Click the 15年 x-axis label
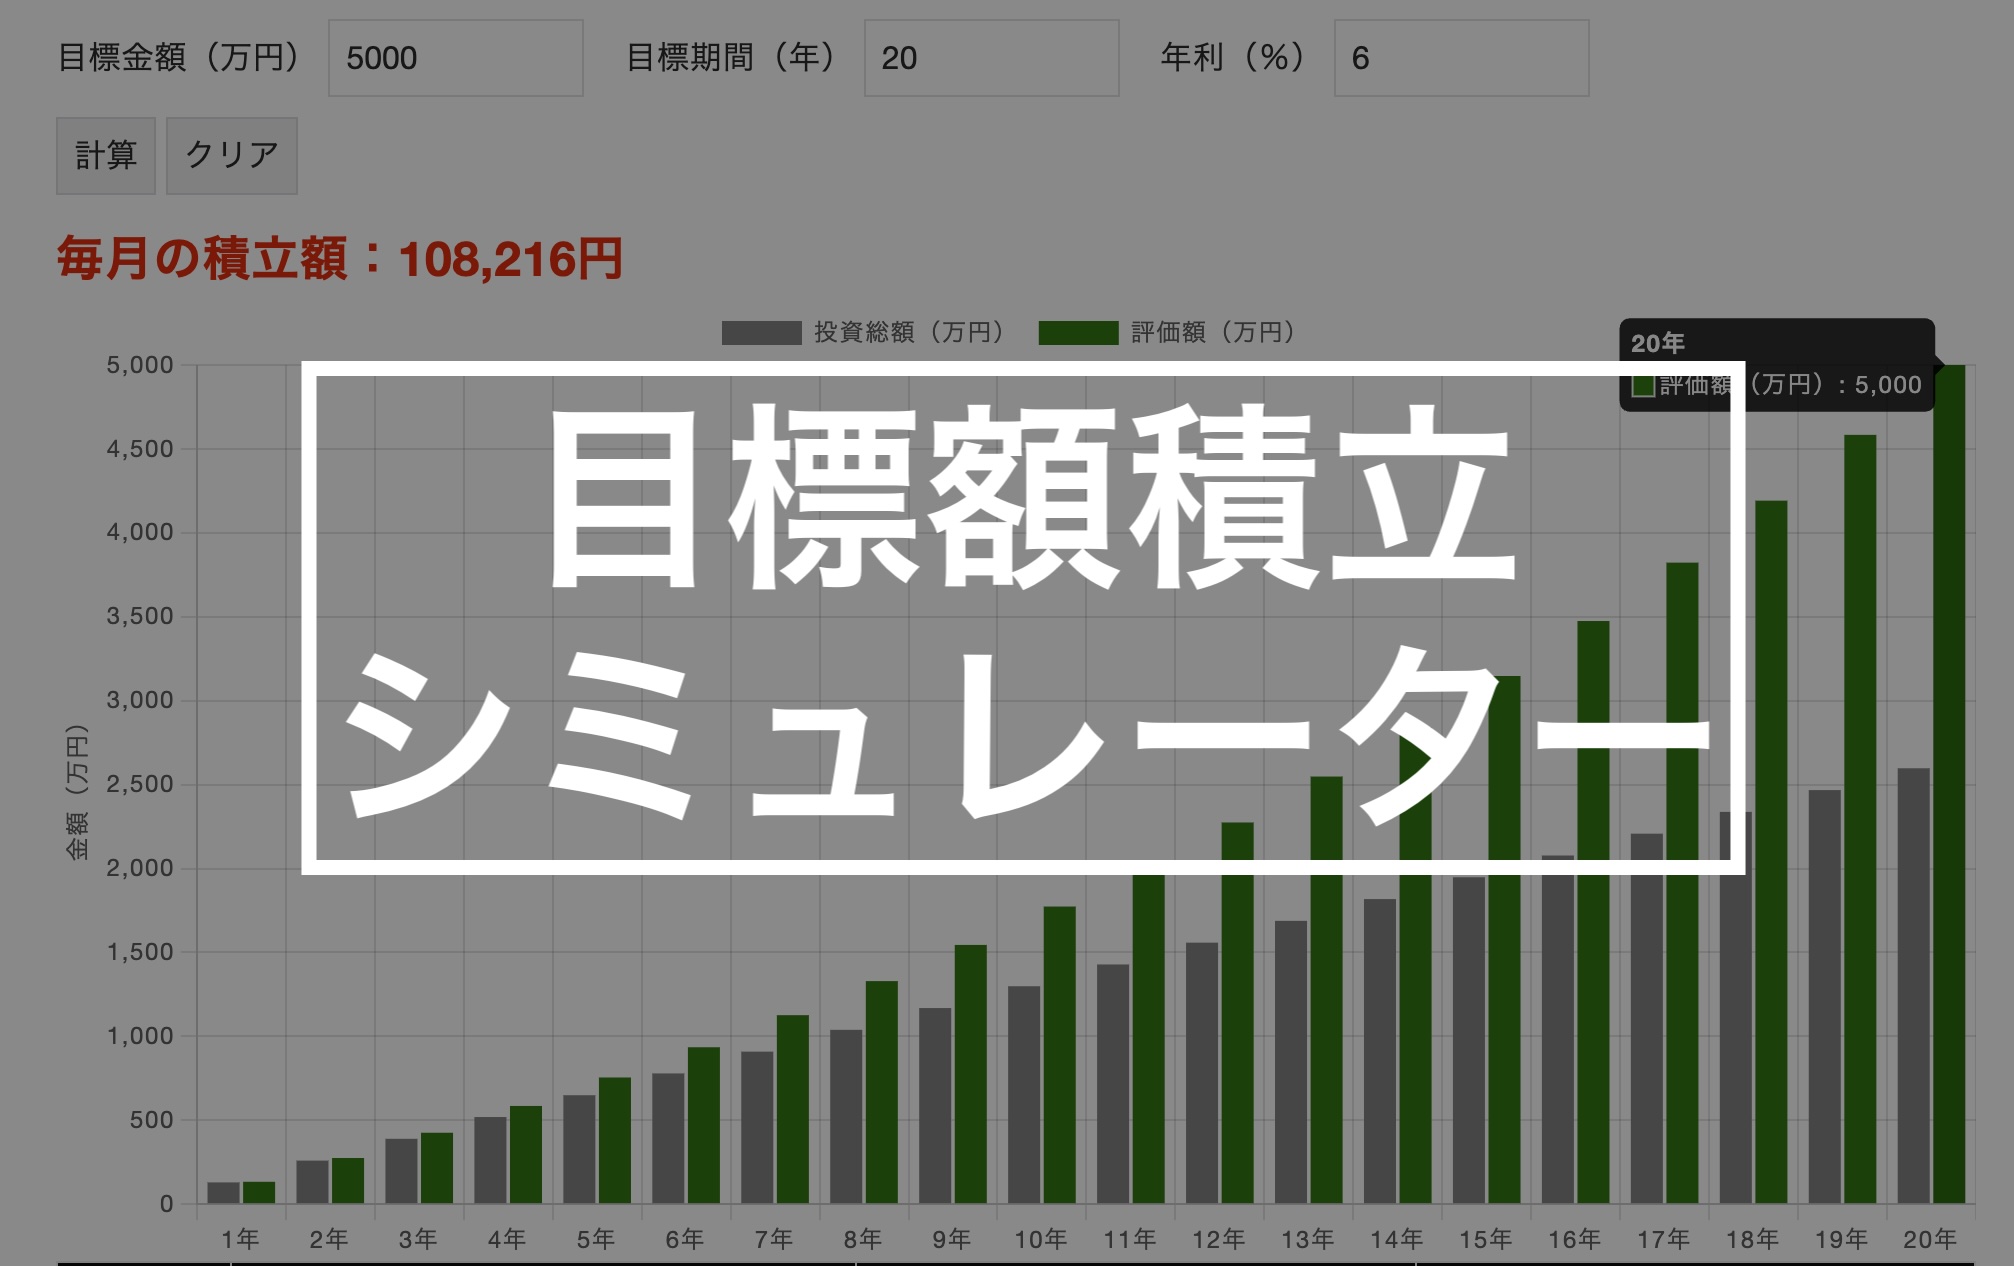Viewport: 2014px width, 1266px height. pos(1486,1239)
